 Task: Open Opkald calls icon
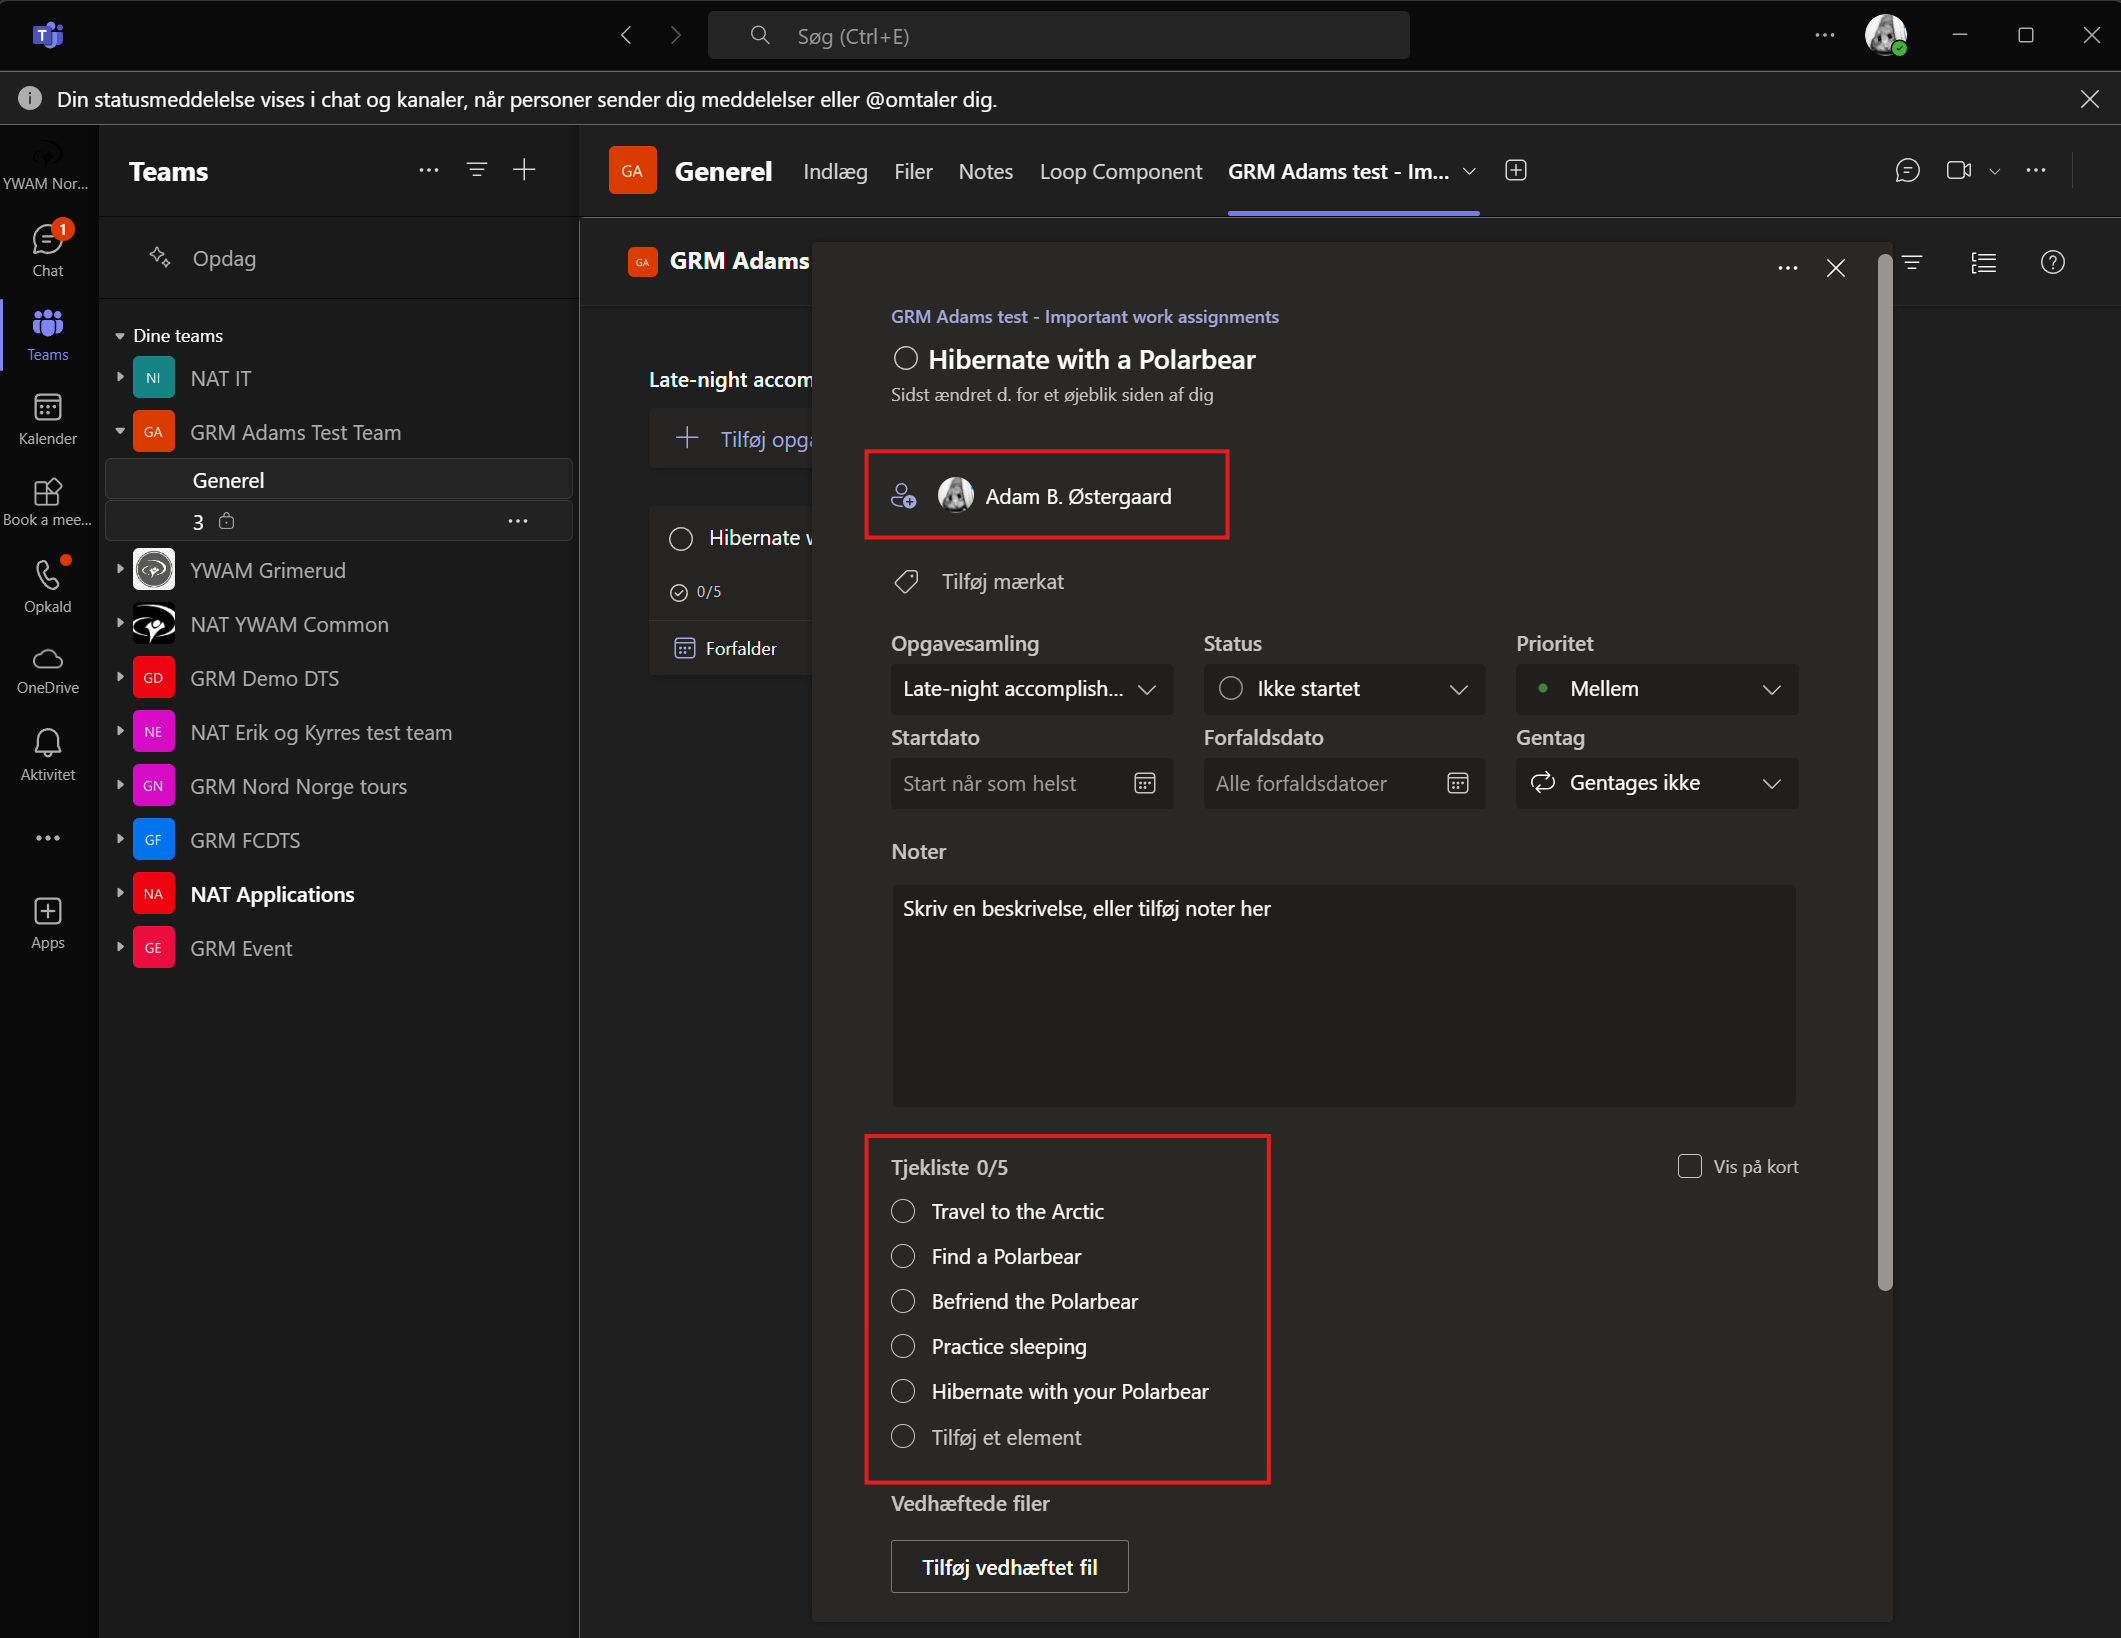coord(47,584)
